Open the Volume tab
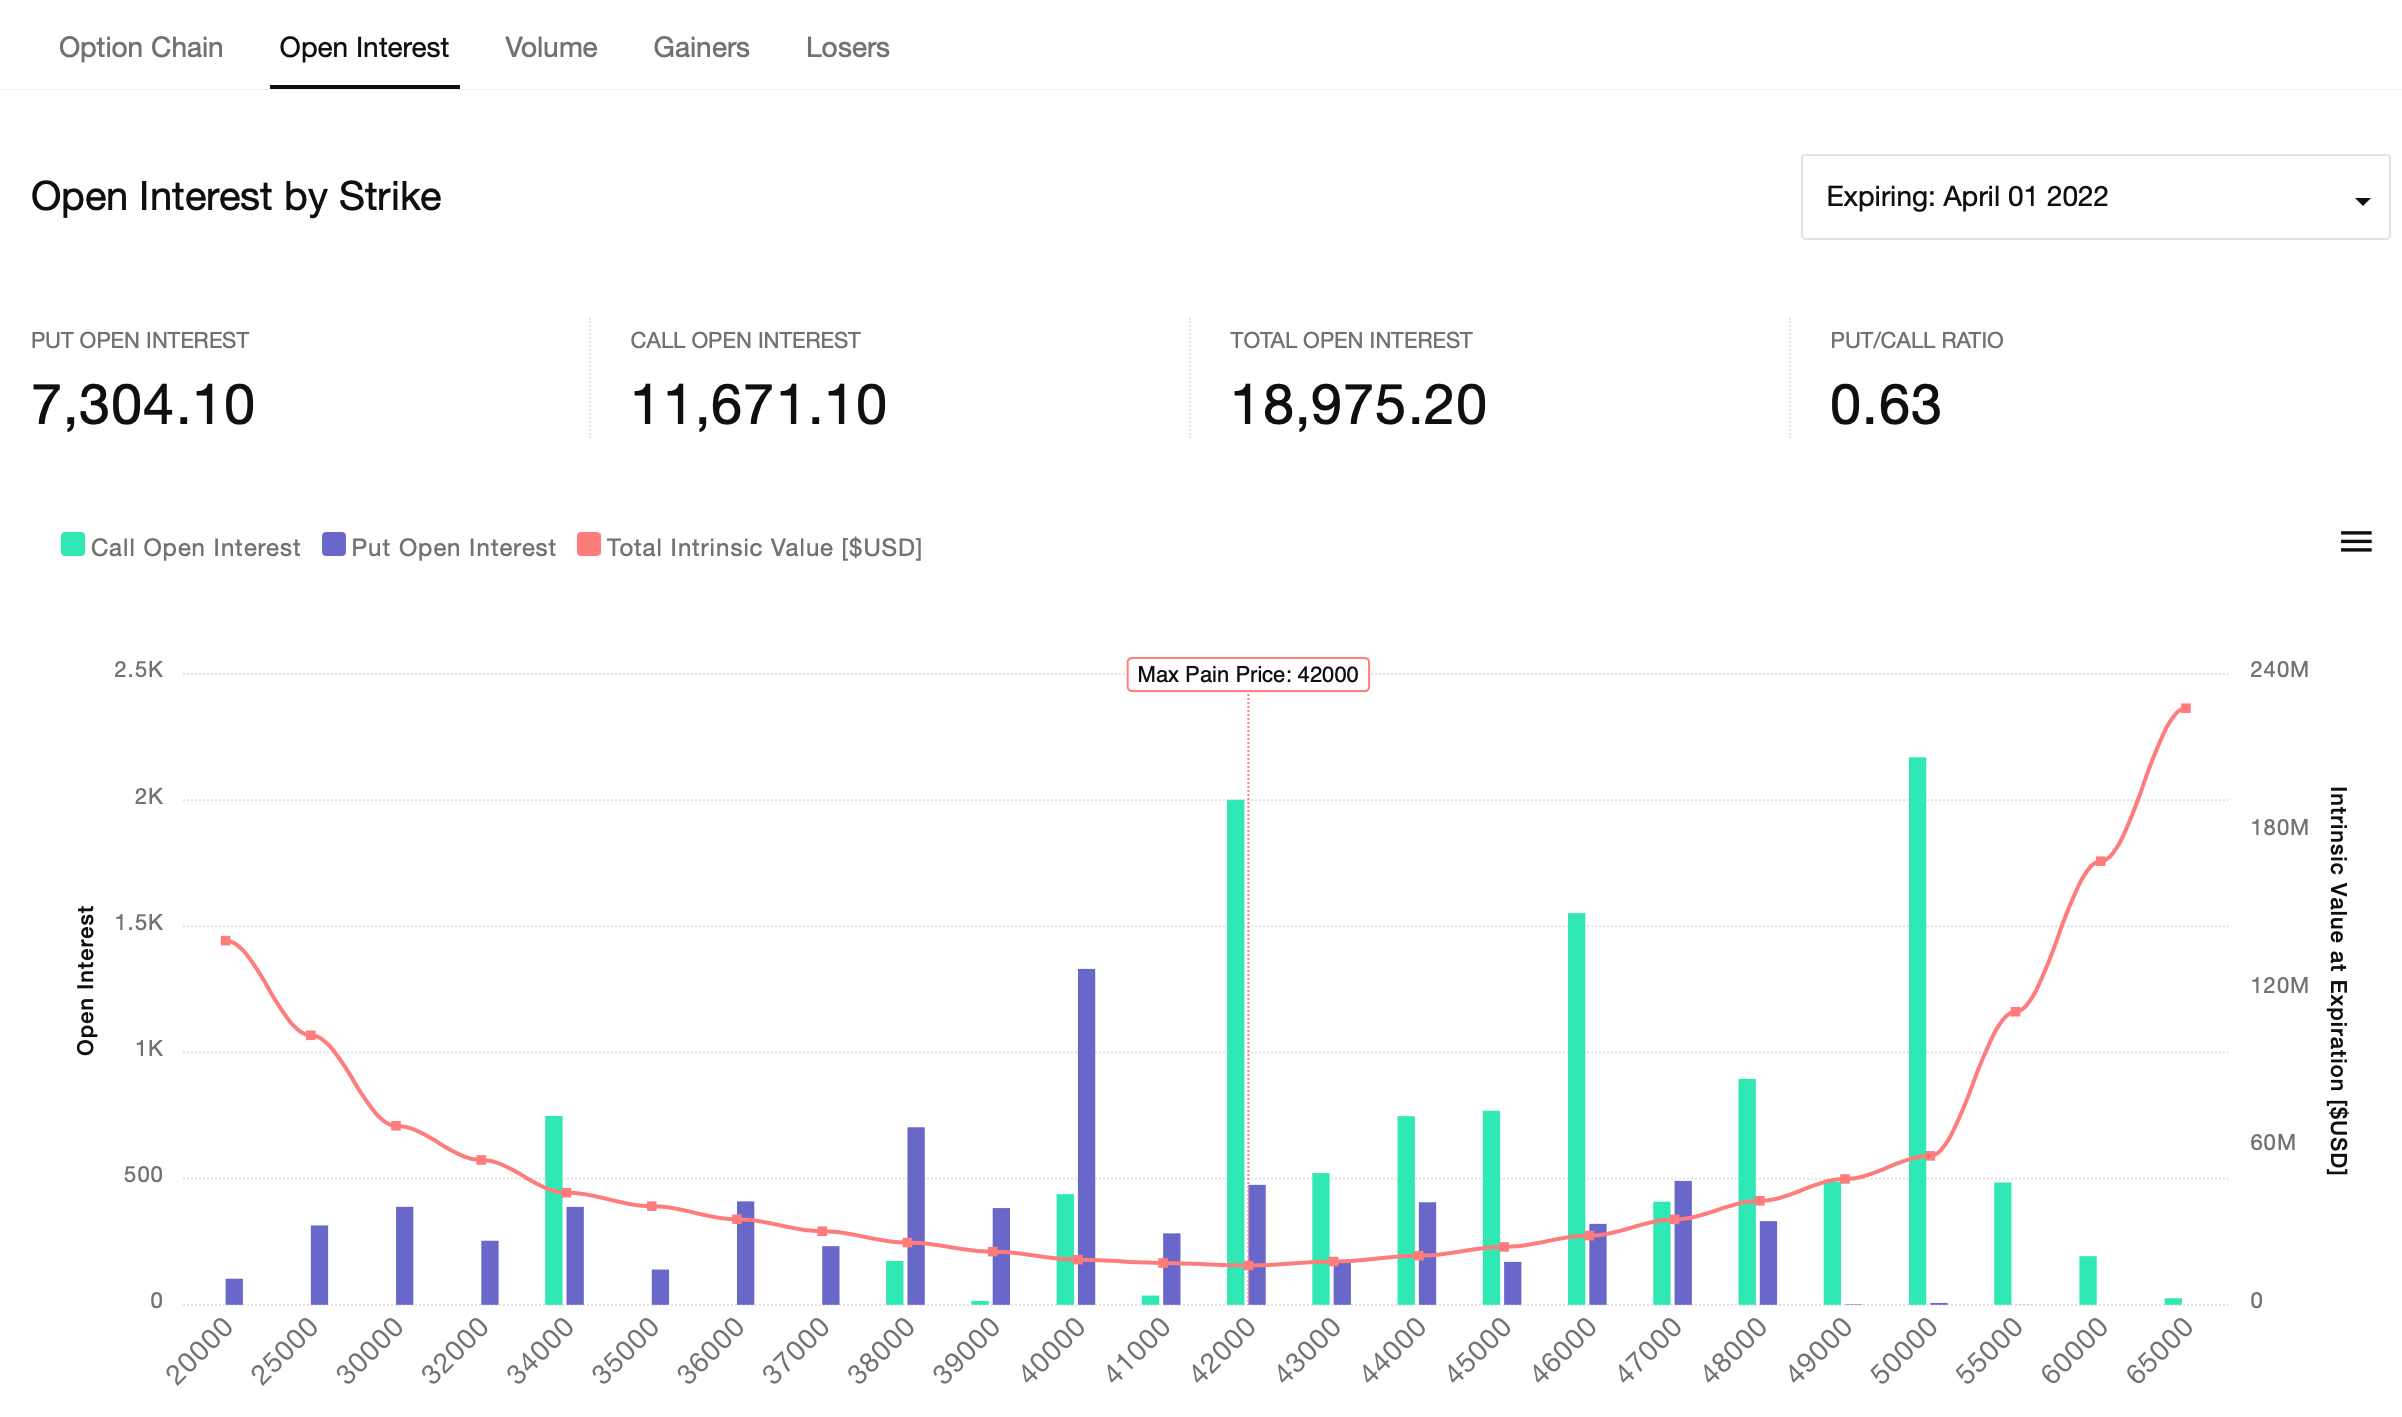 point(551,47)
